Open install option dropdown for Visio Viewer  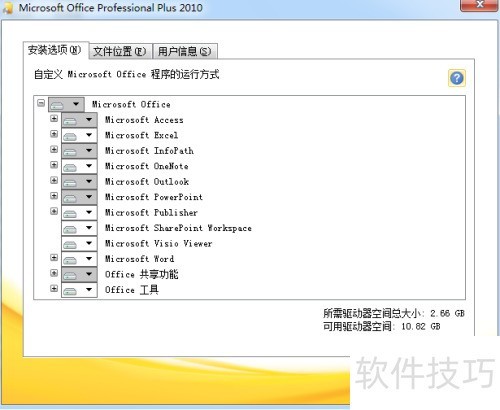point(79,243)
